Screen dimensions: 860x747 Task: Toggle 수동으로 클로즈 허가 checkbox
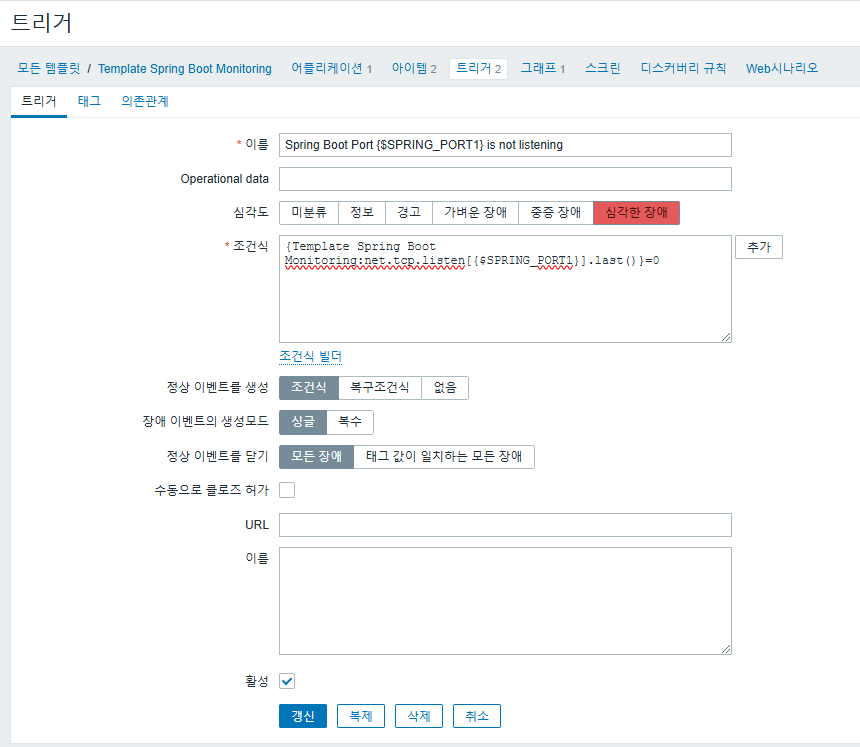tap(287, 490)
